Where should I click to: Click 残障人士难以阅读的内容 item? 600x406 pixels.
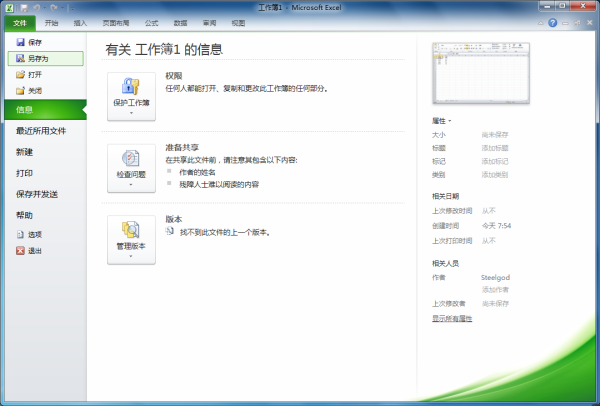coord(219,184)
